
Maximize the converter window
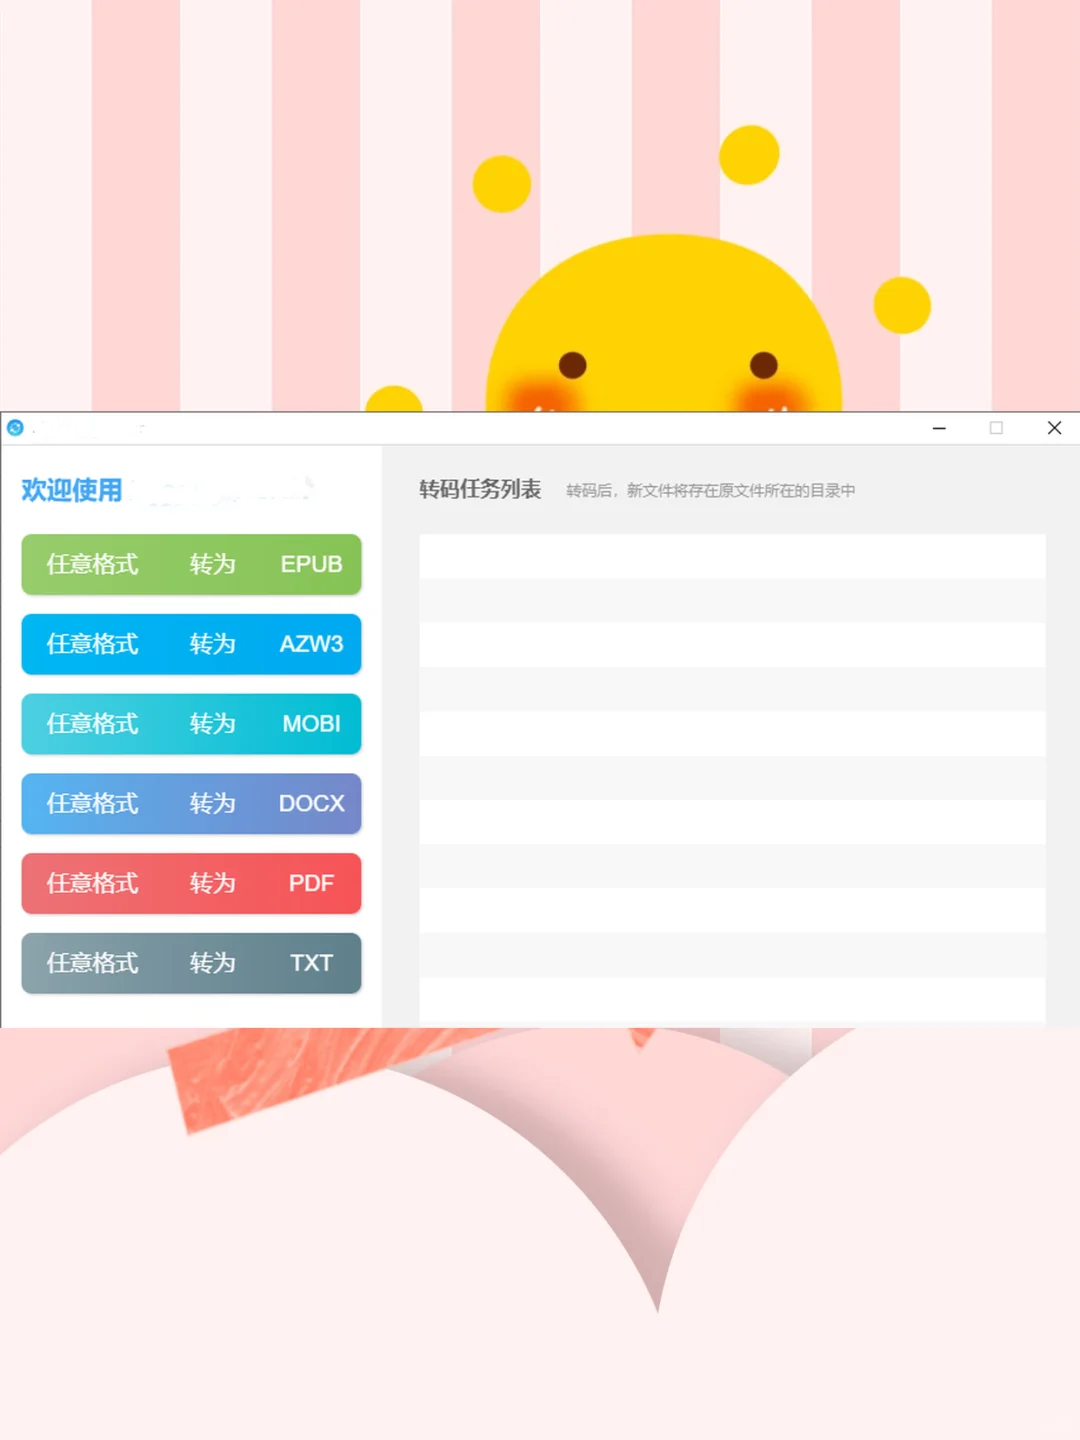point(996,428)
